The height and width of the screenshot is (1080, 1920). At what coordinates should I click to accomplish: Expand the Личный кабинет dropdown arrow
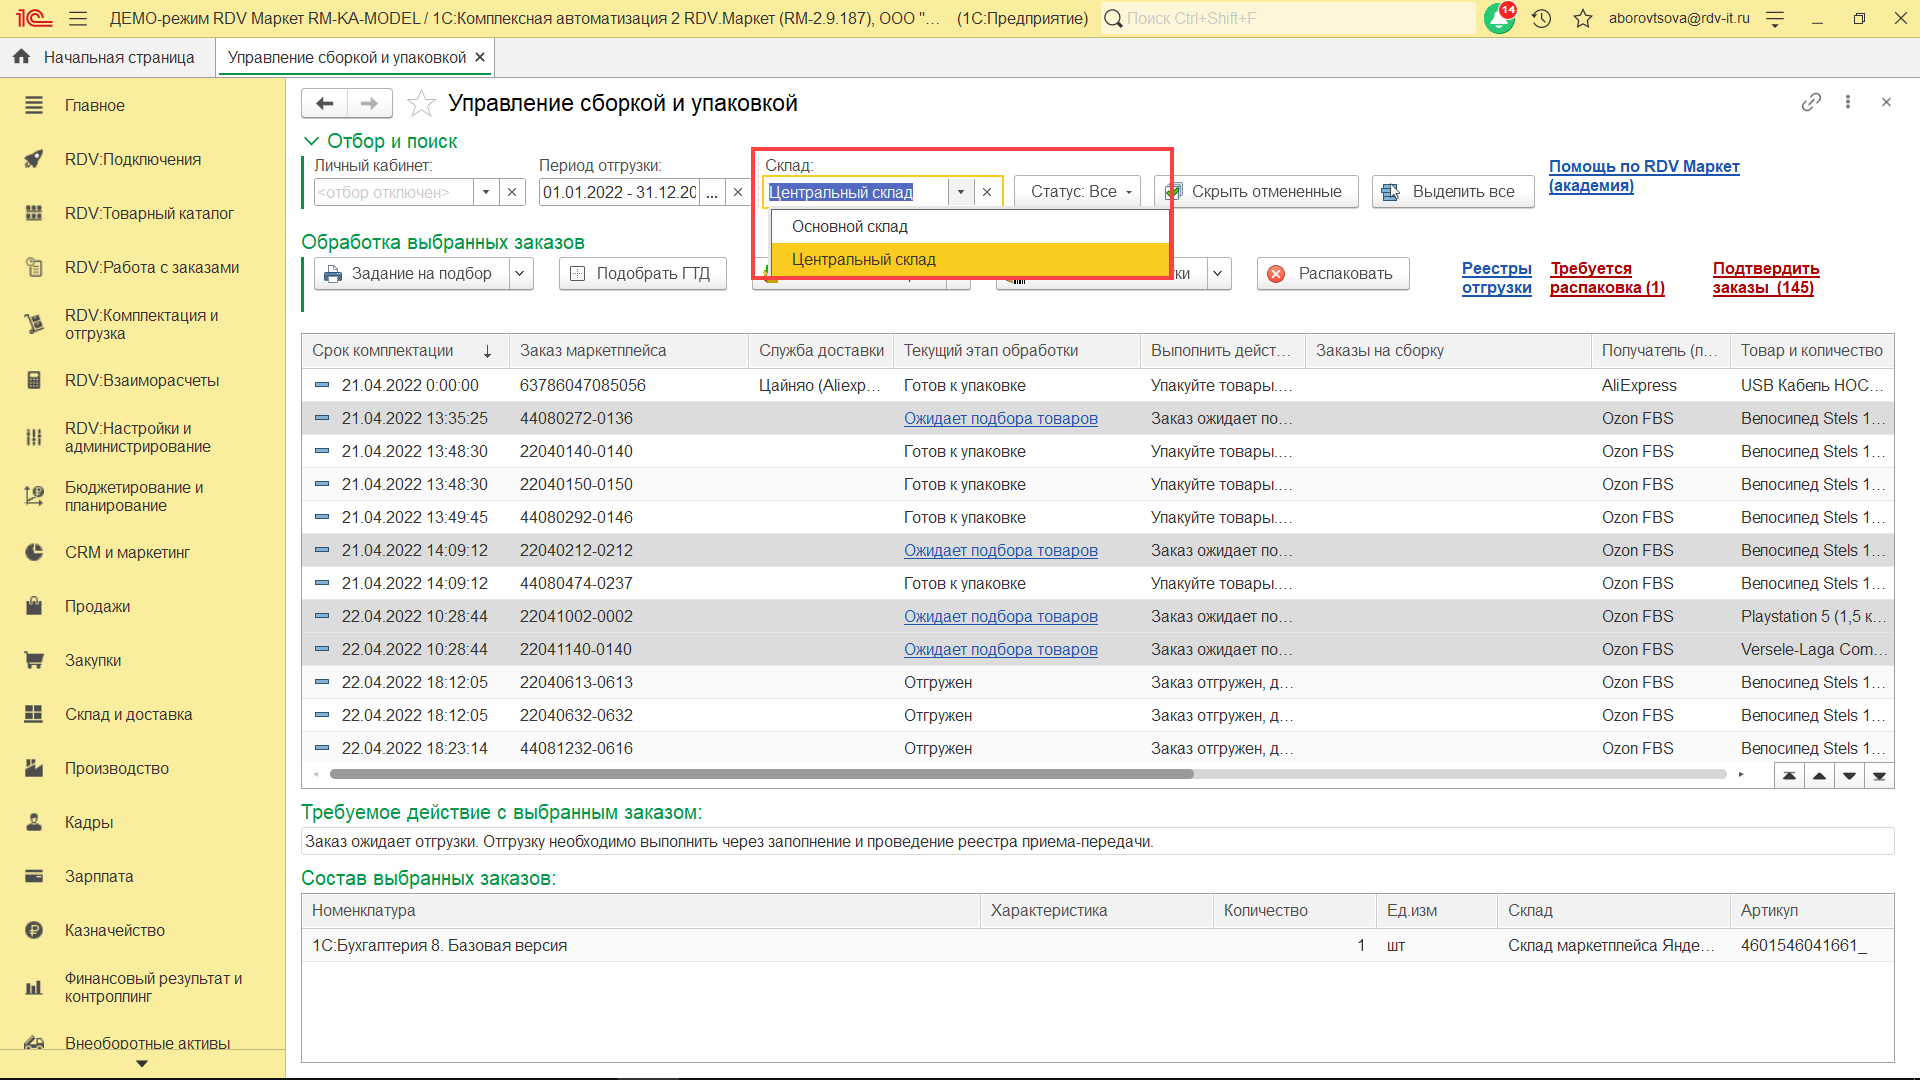click(486, 192)
